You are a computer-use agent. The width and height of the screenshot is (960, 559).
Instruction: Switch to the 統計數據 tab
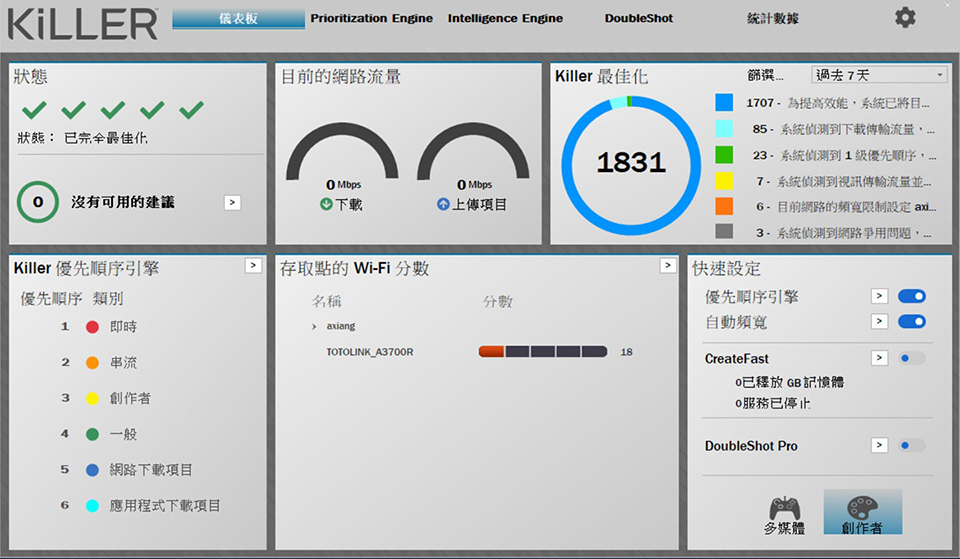[773, 18]
